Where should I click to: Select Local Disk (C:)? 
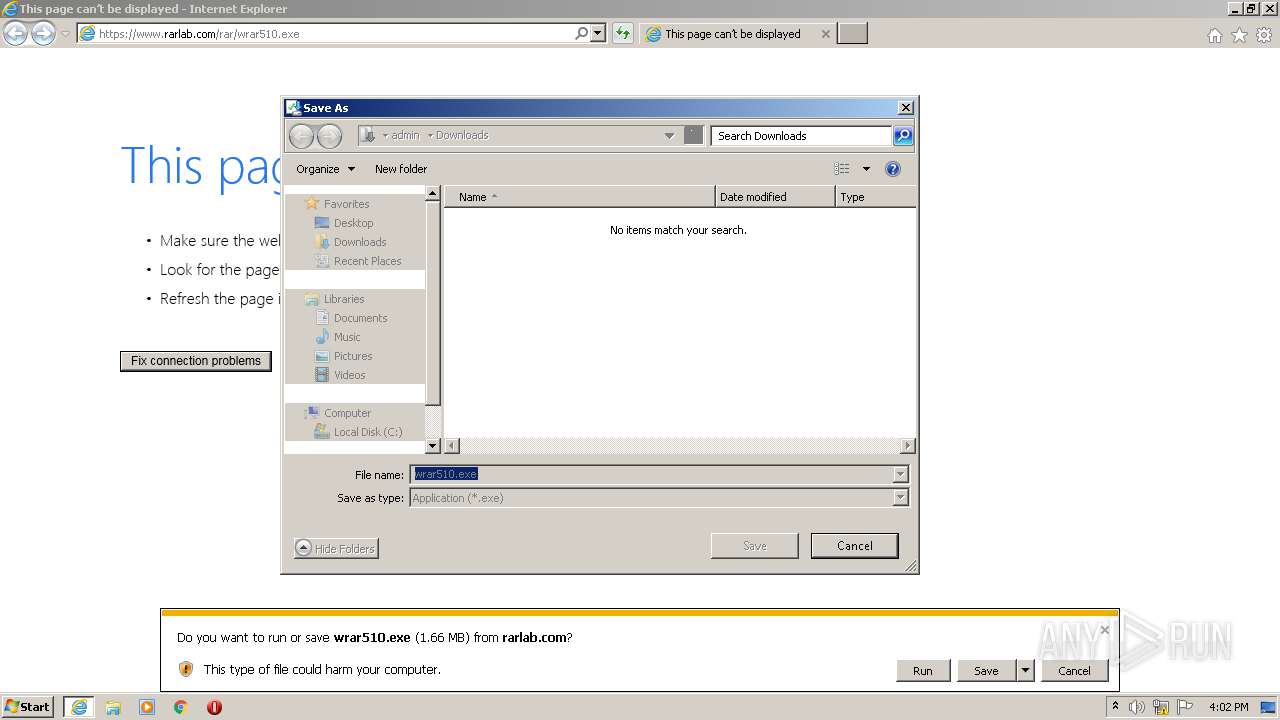pyautogui.click(x=368, y=432)
